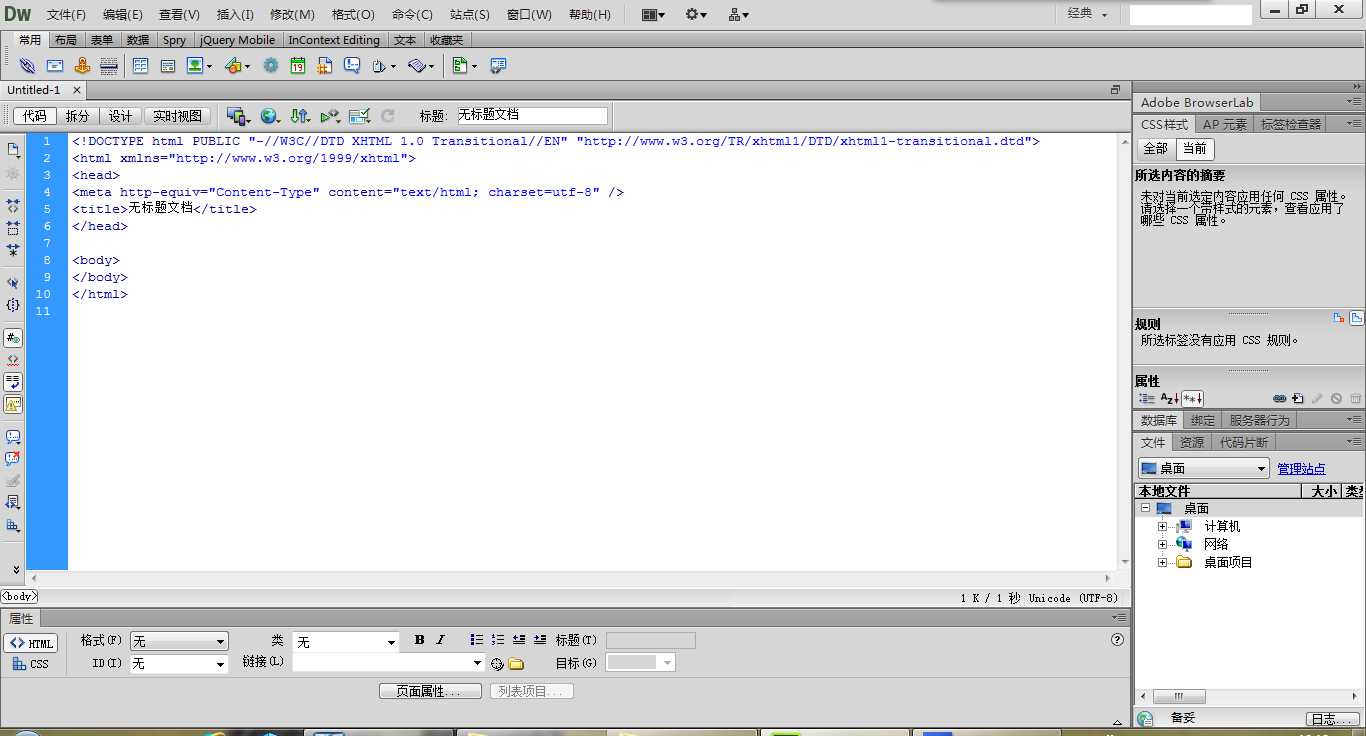Viewport: 1366px width, 736px height.
Task: Expand the 计算机 tree node
Action: (1162, 526)
